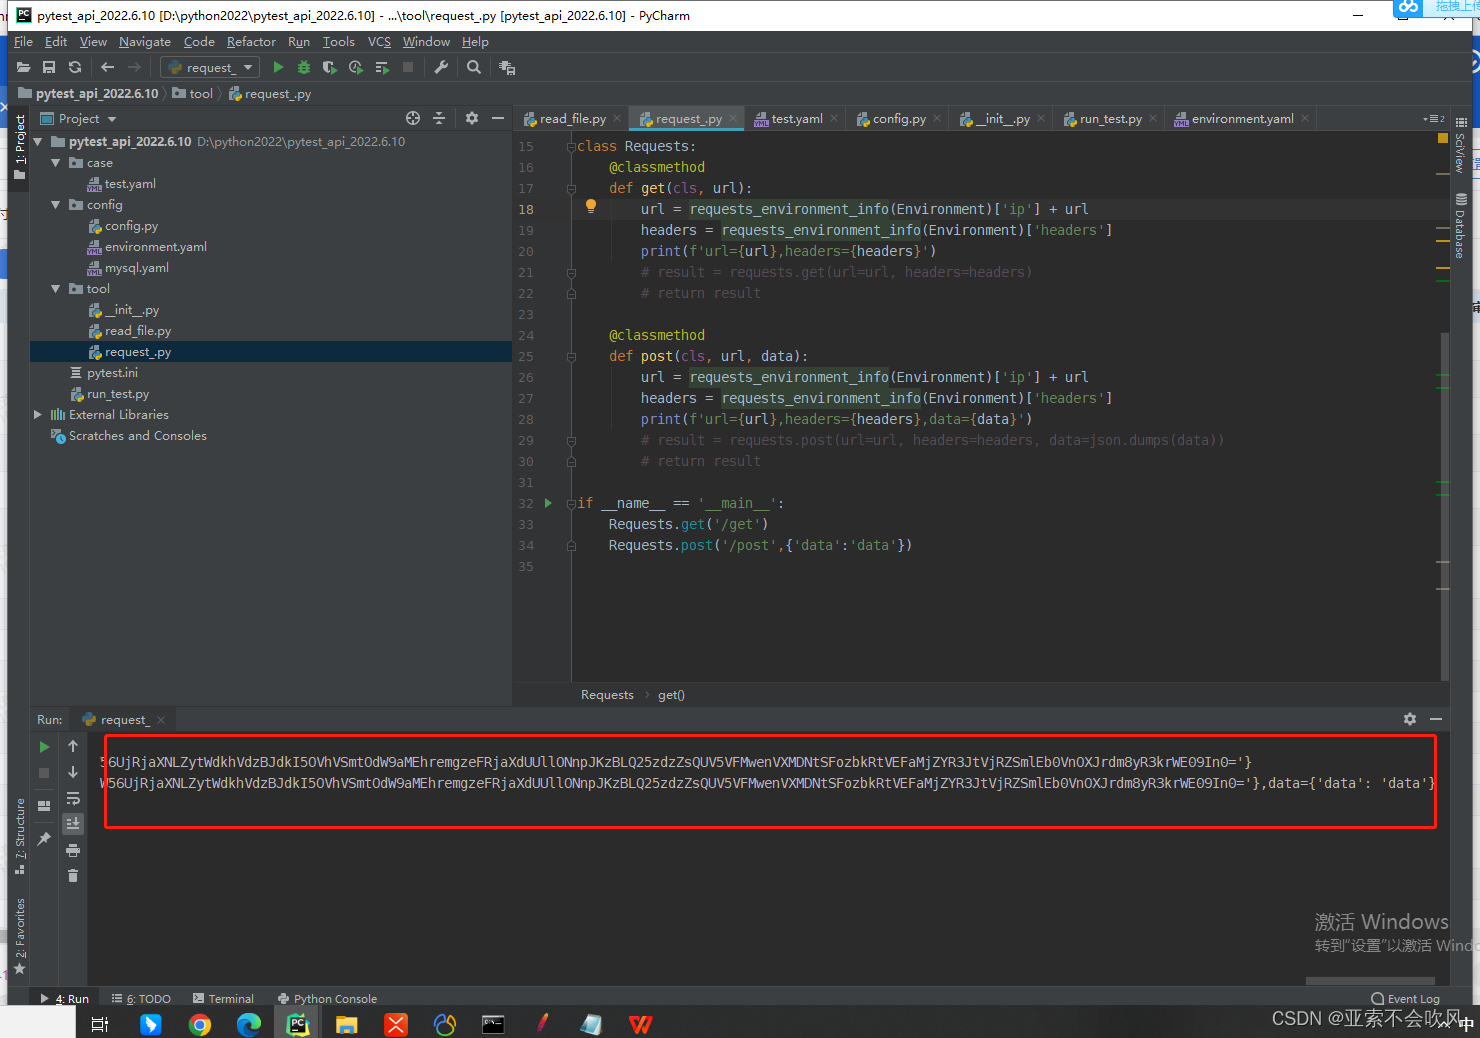Open the Event Log
The width and height of the screenshot is (1480, 1038).
[x=1406, y=998]
